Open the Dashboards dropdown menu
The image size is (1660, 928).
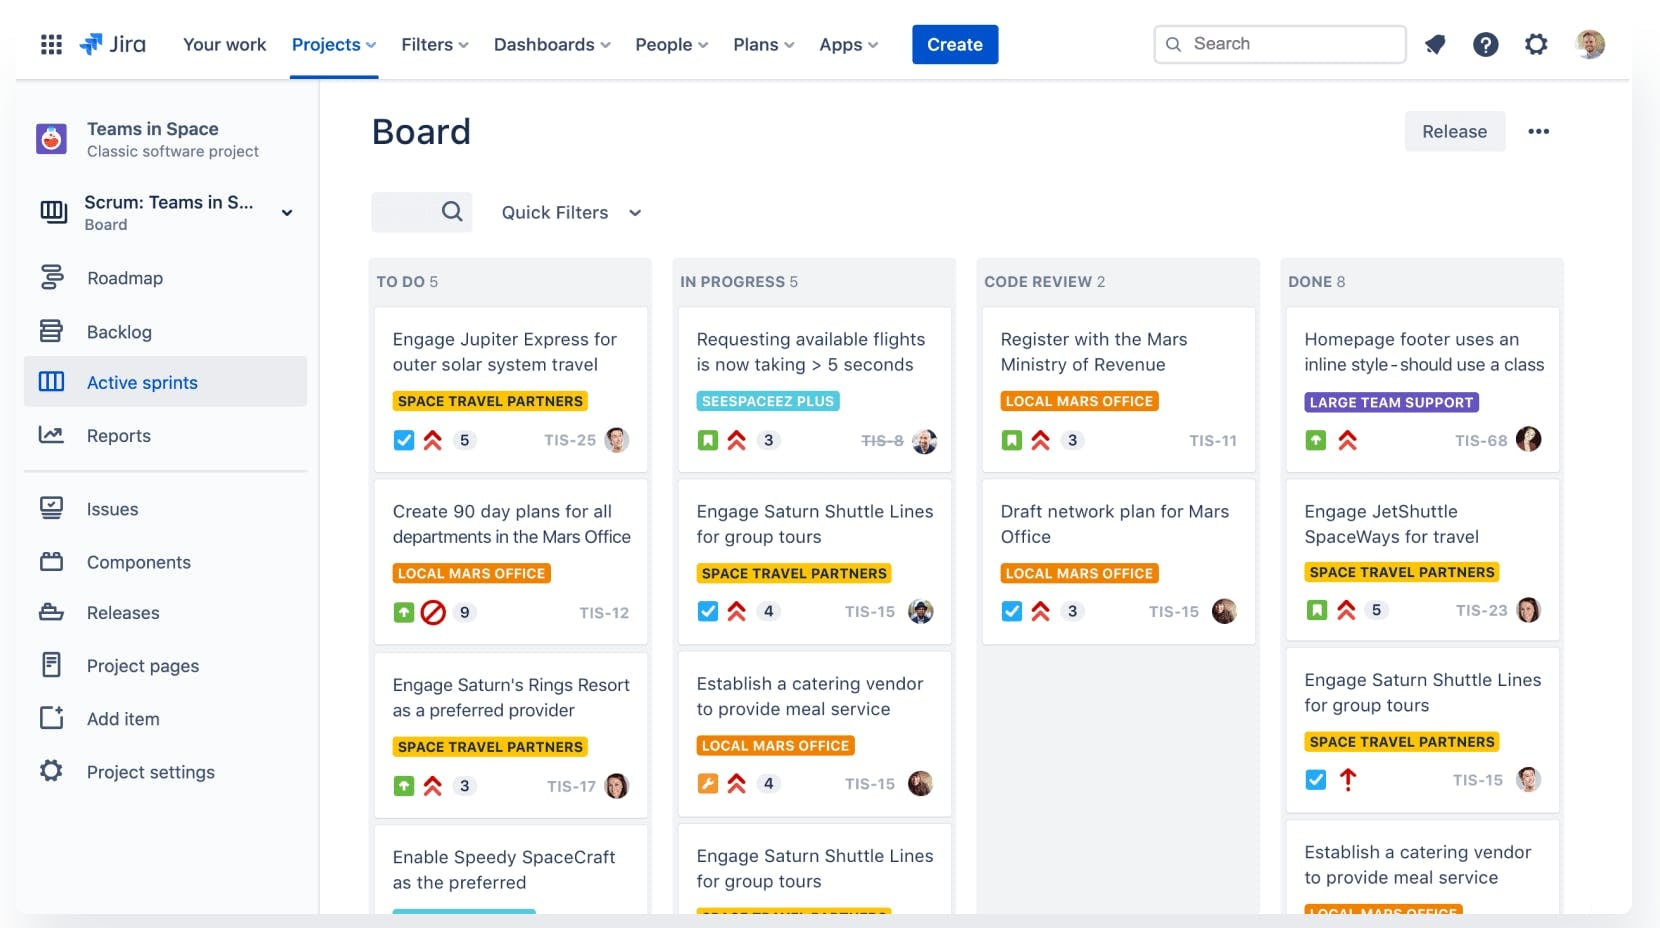pos(552,44)
